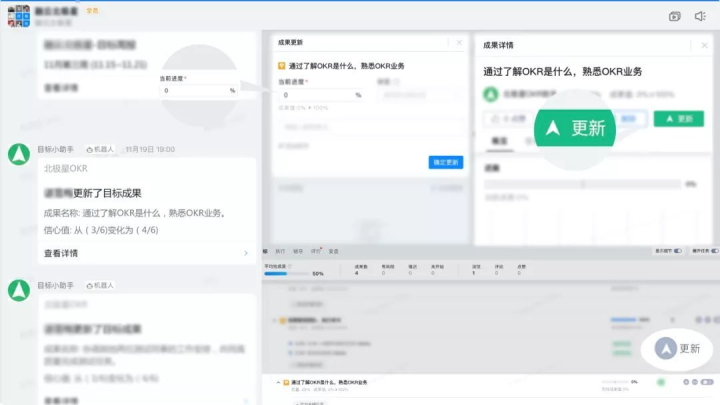The width and height of the screenshot is (720, 405).
Task: Start a video meeting from chat header
Action: [x=675, y=17]
